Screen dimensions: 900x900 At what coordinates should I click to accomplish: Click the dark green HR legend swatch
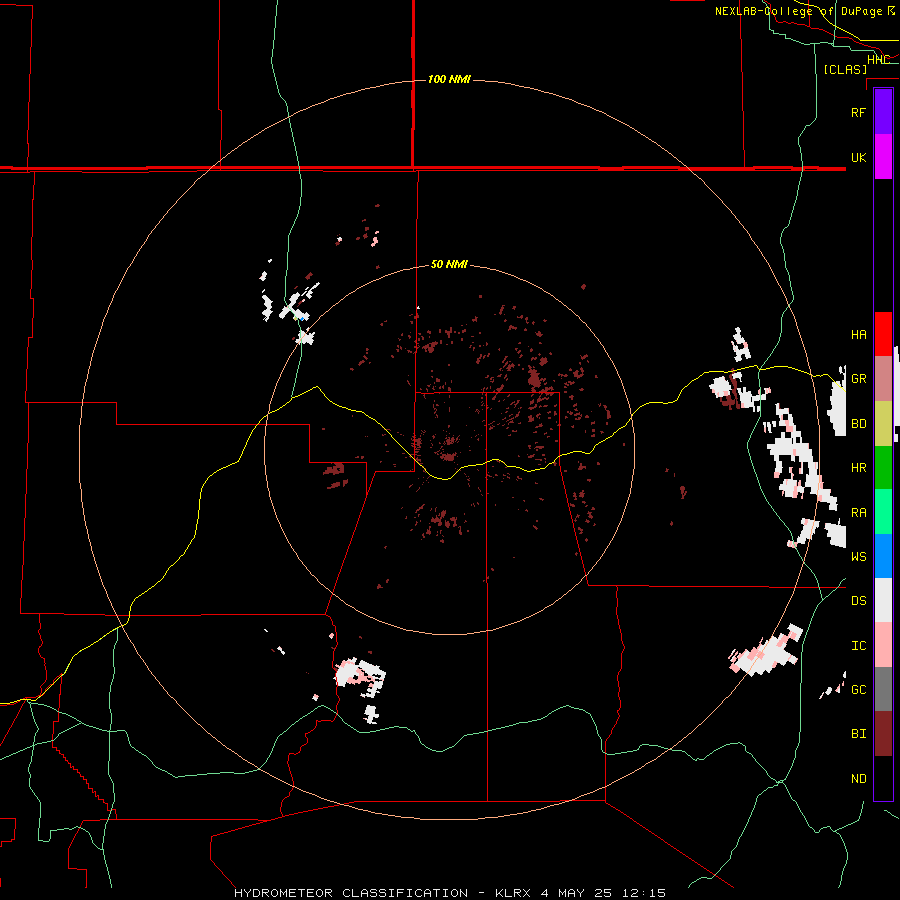883,467
